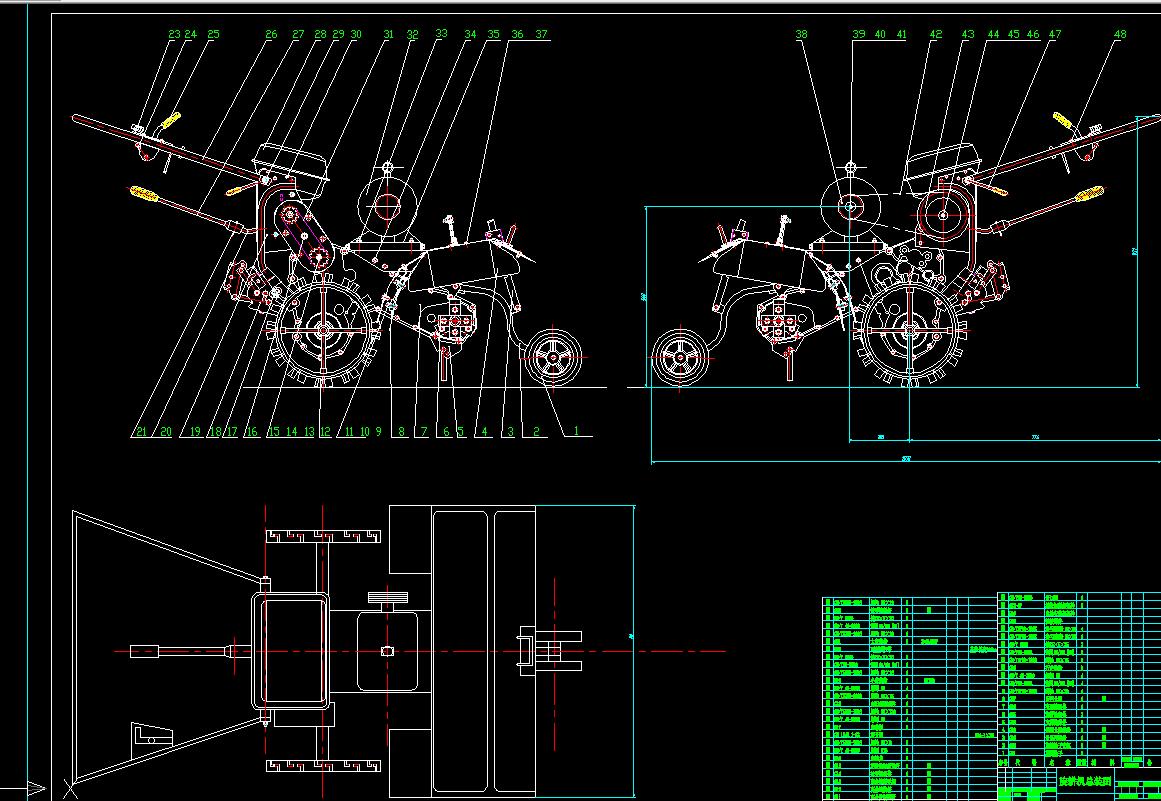Click part number 37 label
Viewport: 1161px width, 801px height.
coord(541,34)
